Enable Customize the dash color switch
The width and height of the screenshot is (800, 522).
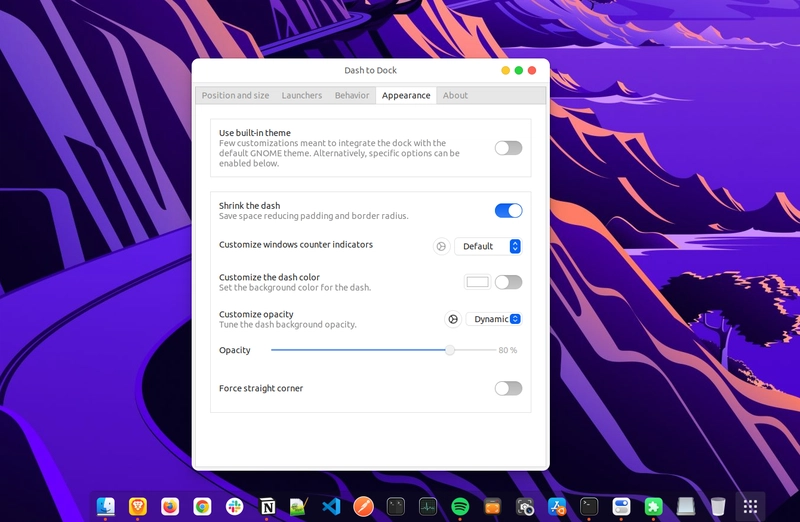[508, 282]
